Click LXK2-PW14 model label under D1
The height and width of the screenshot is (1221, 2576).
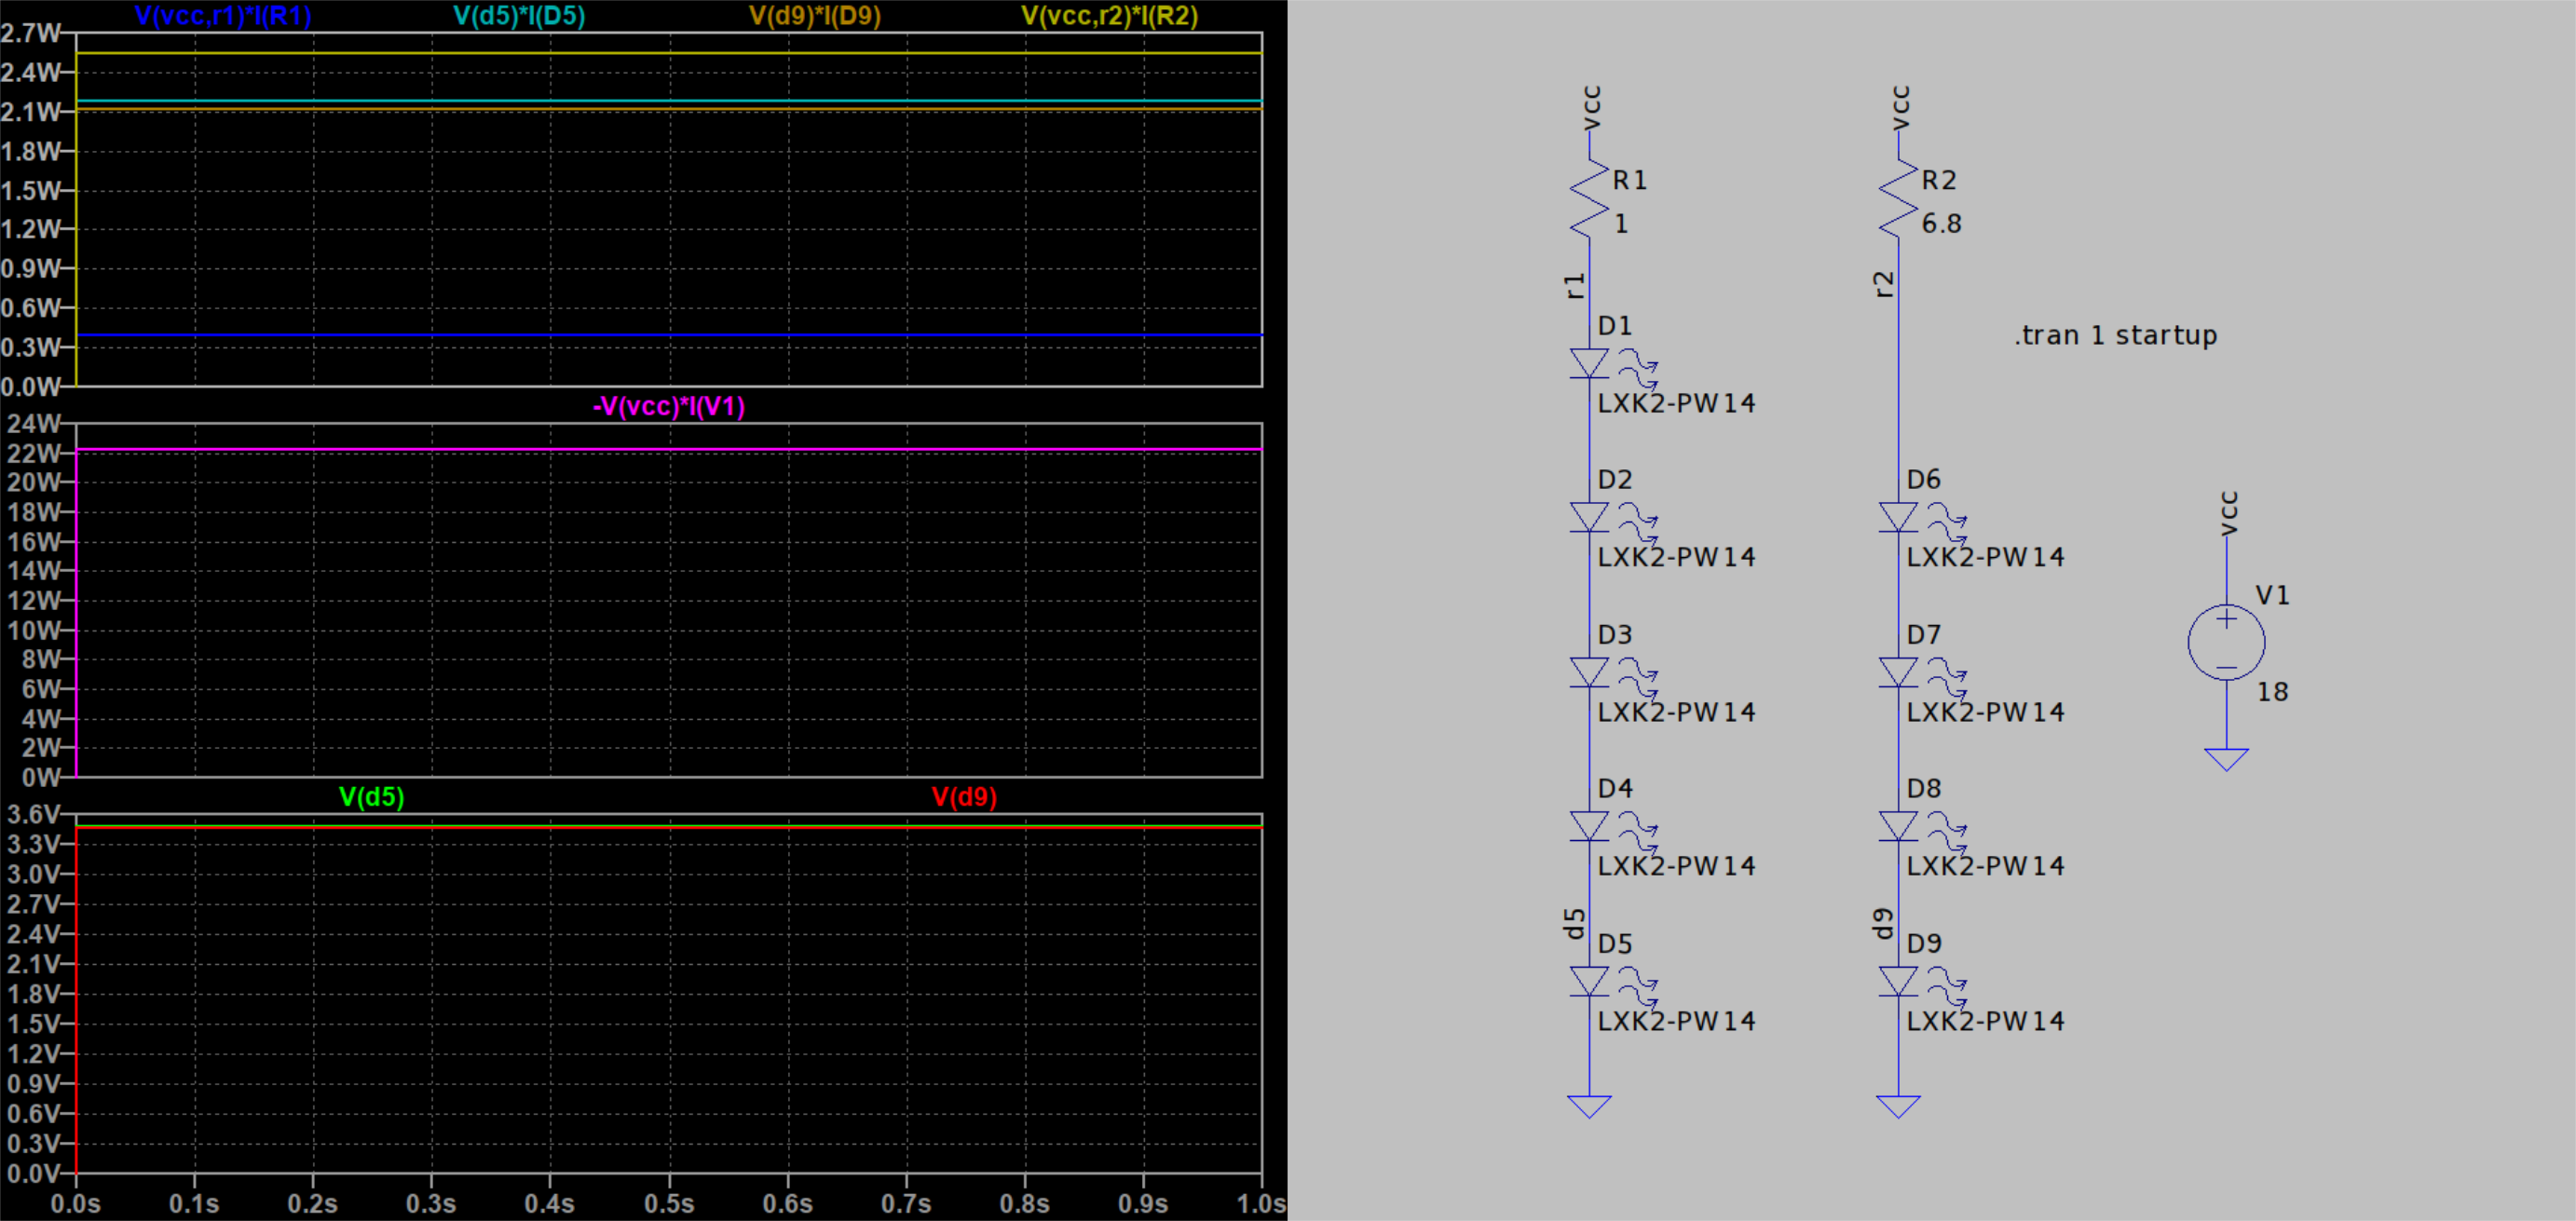pyautogui.click(x=1676, y=403)
